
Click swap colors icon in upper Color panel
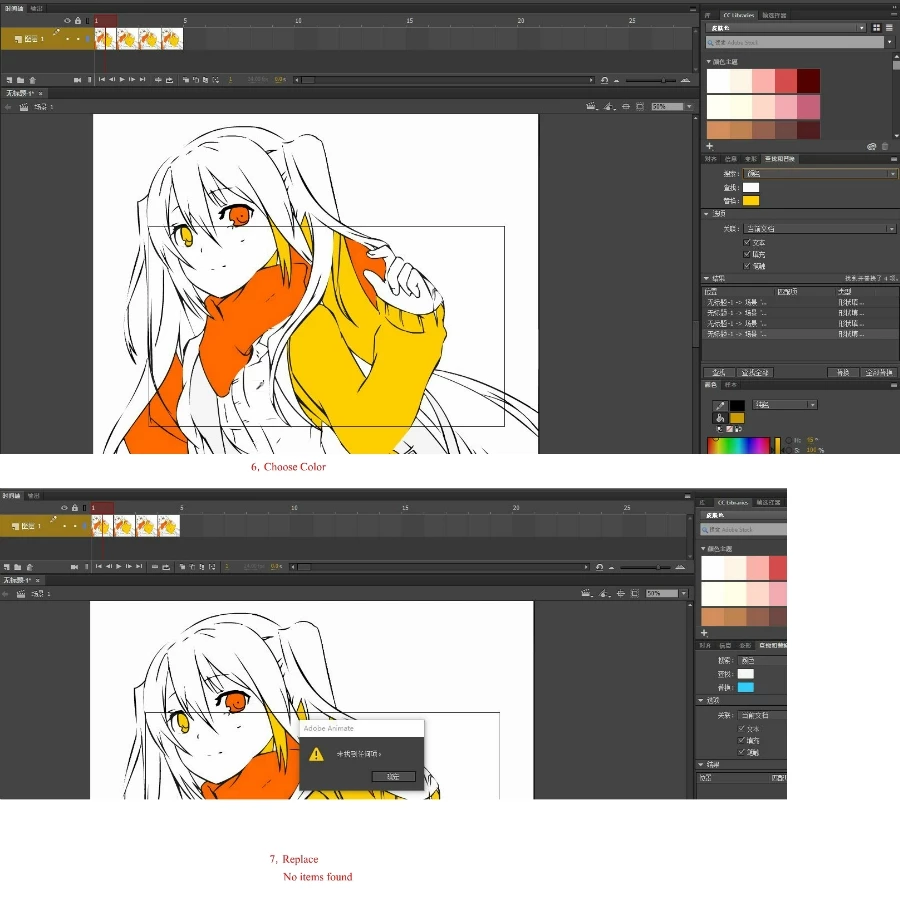pos(739,429)
